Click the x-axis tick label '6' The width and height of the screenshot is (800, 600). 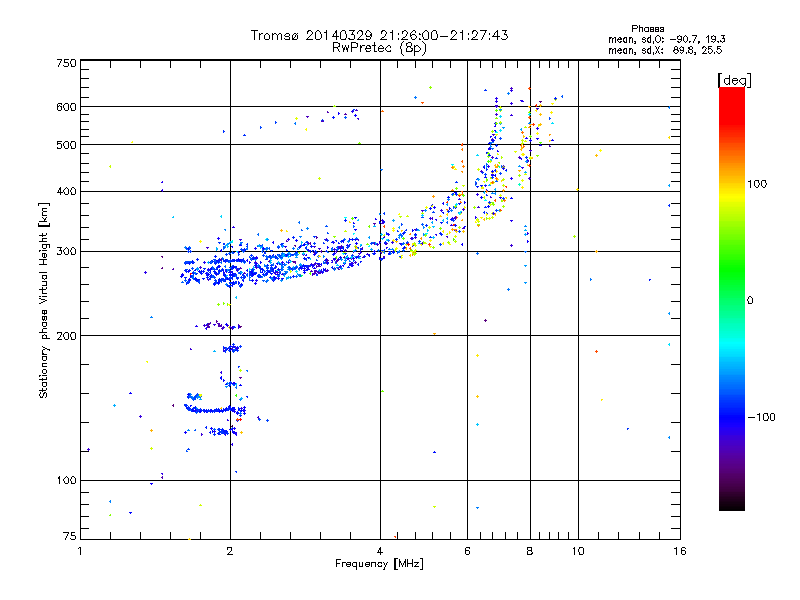point(467,551)
